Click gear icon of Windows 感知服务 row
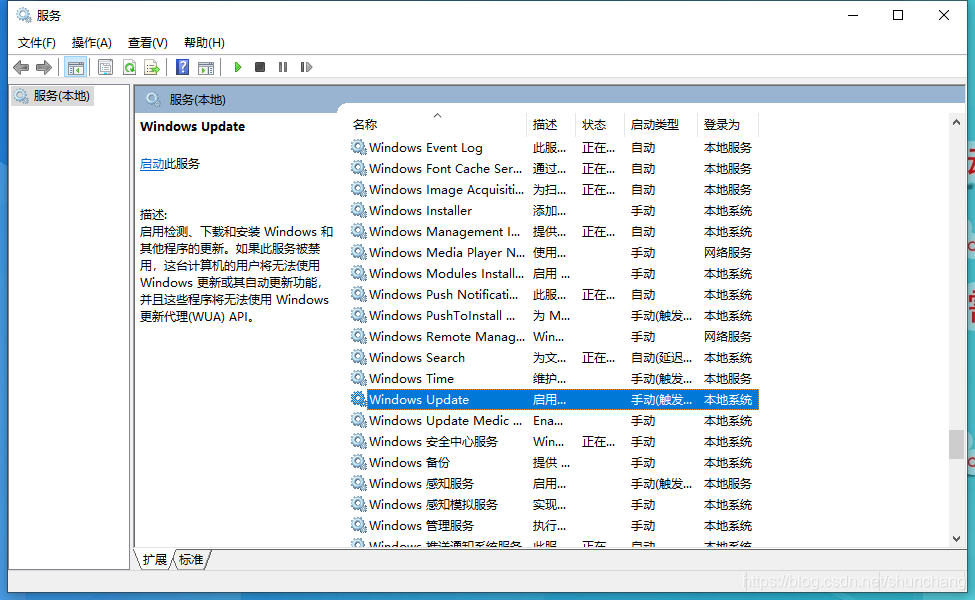 tap(358, 483)
